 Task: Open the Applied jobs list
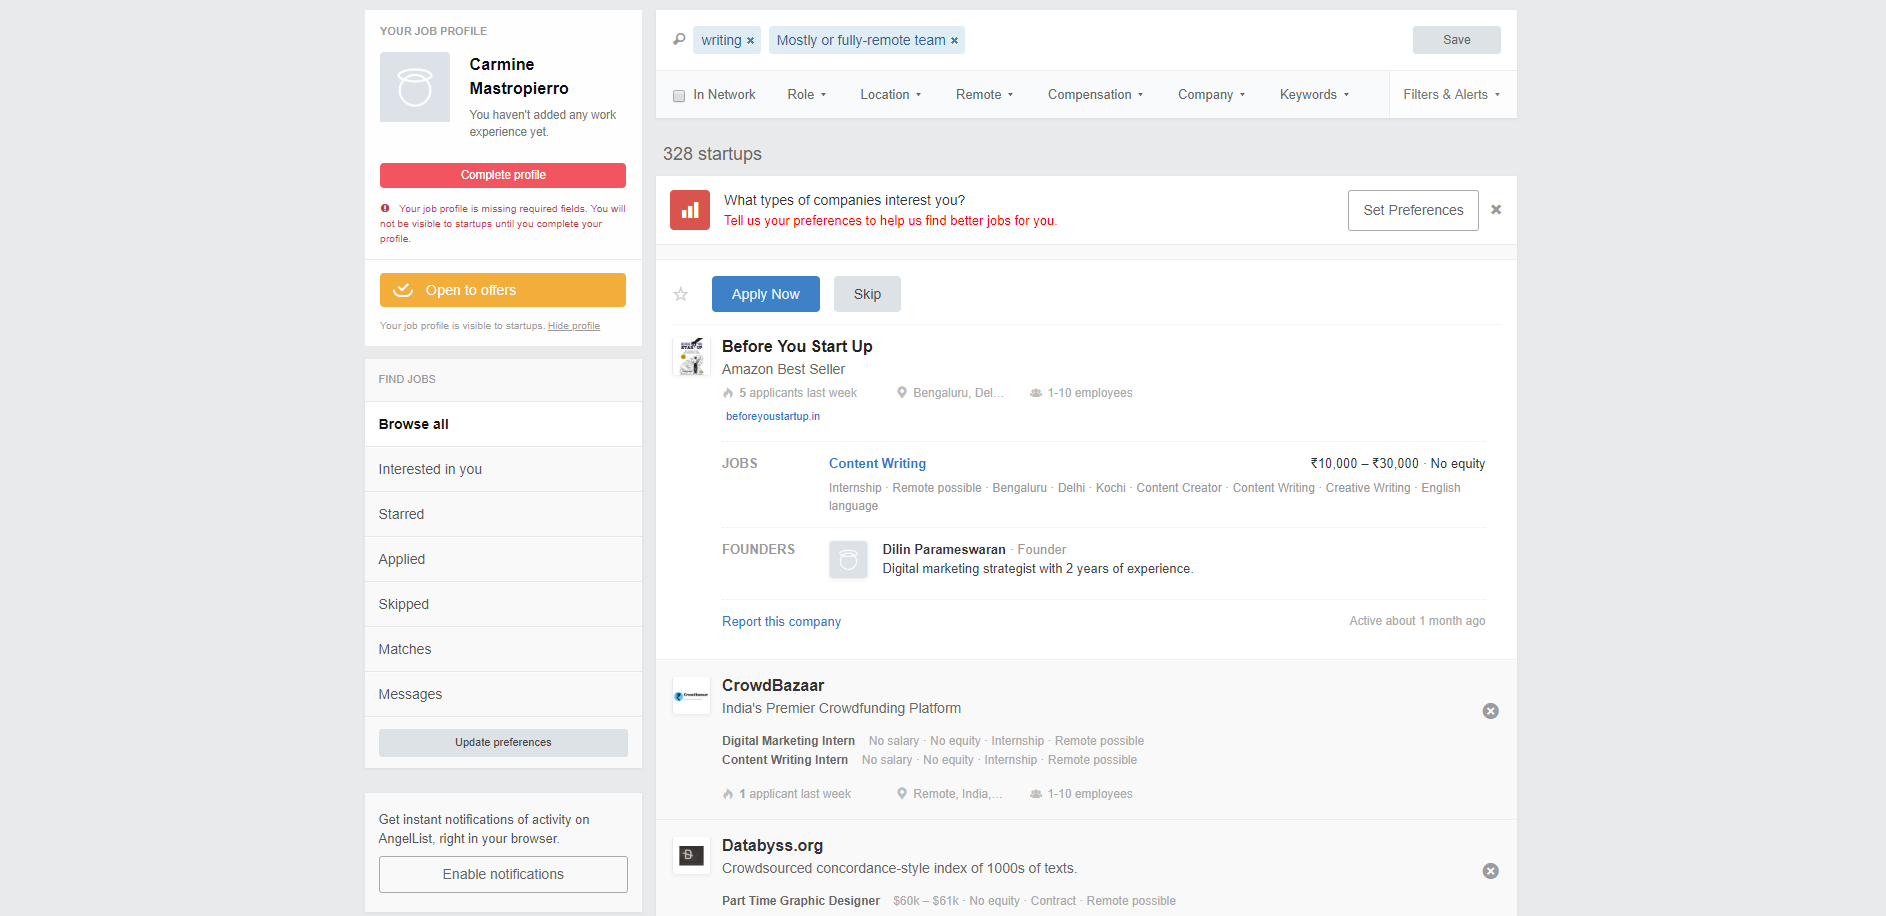click(x=503, y=559)
